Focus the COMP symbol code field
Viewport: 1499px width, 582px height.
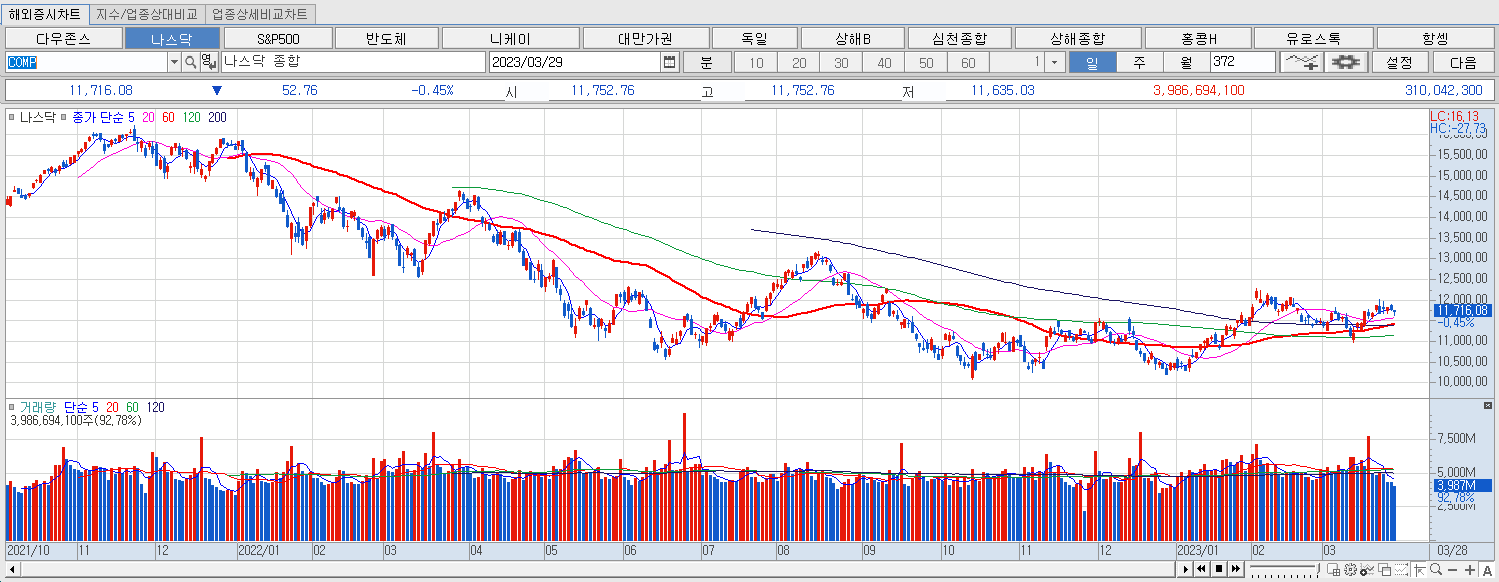[86, 62]
